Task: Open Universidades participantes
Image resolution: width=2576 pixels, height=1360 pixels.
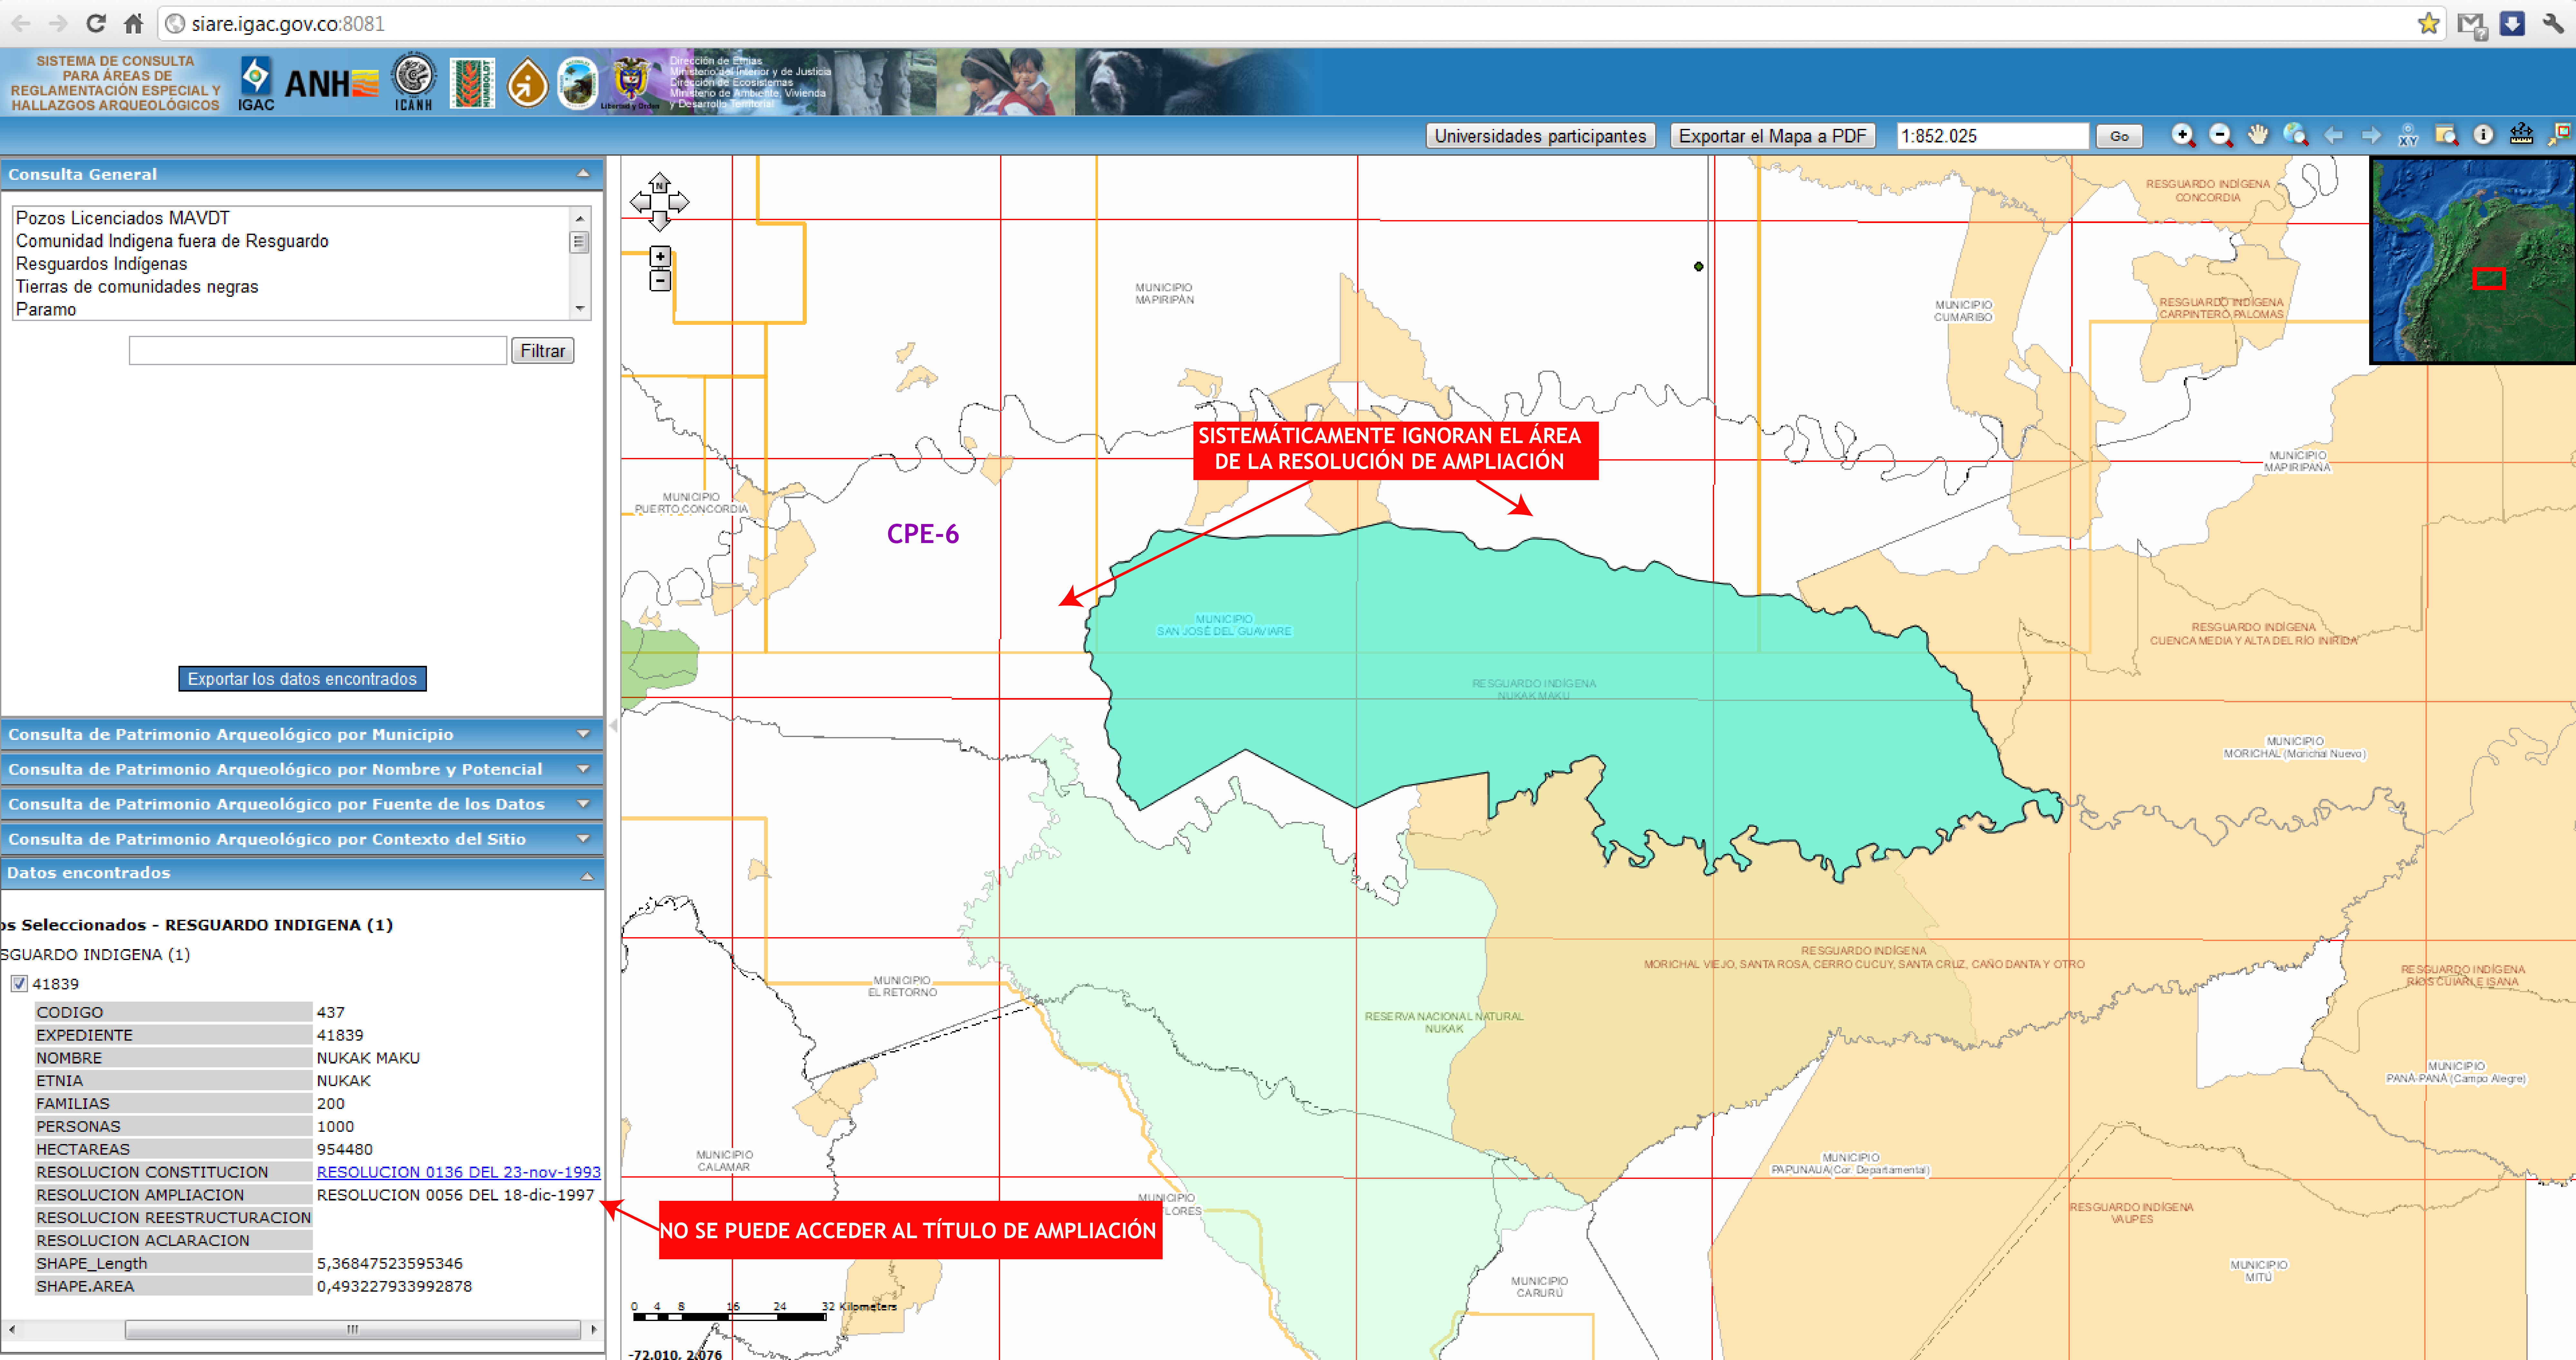Action: point(1540,136)
